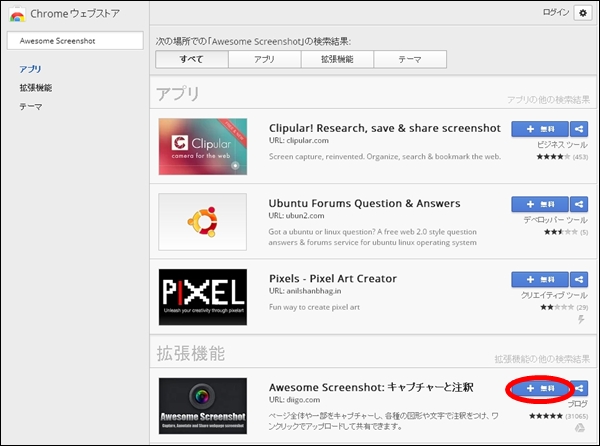Share the Awesome Screenshot extension
This screenshot has width=600, height=446.
click(x=580, y=389)
